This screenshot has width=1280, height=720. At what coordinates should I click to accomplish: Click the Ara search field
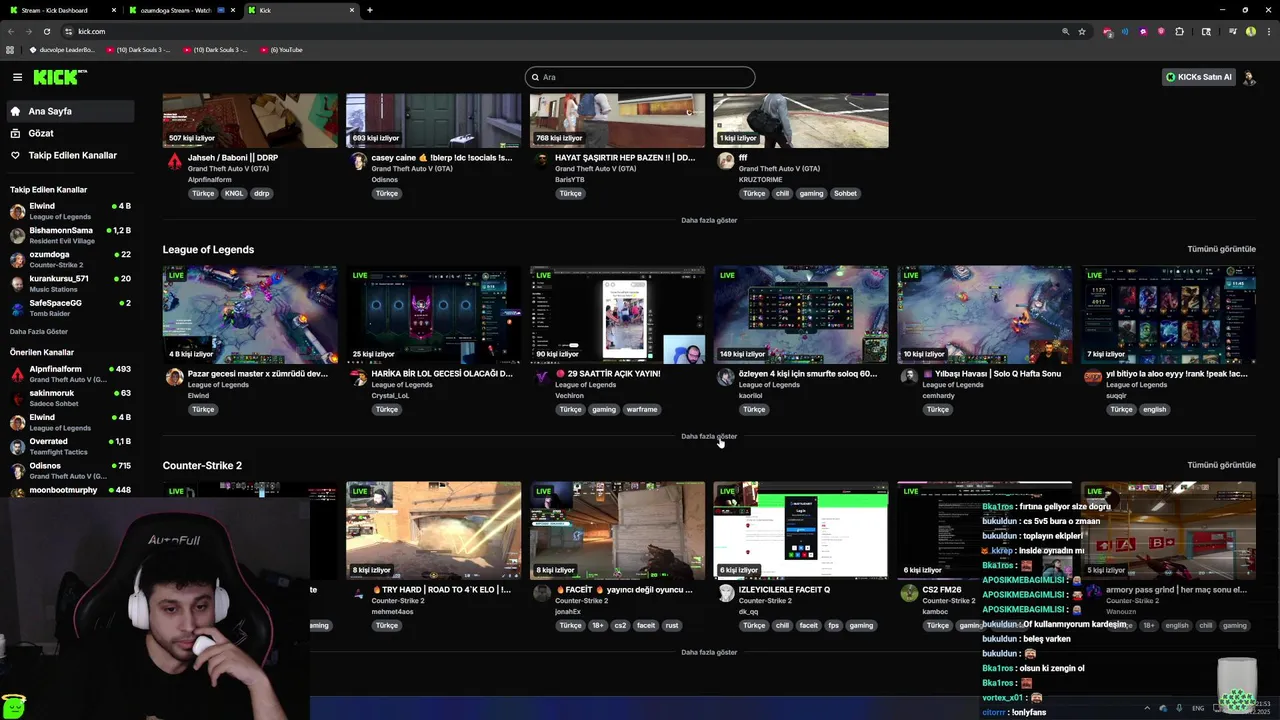640,77
